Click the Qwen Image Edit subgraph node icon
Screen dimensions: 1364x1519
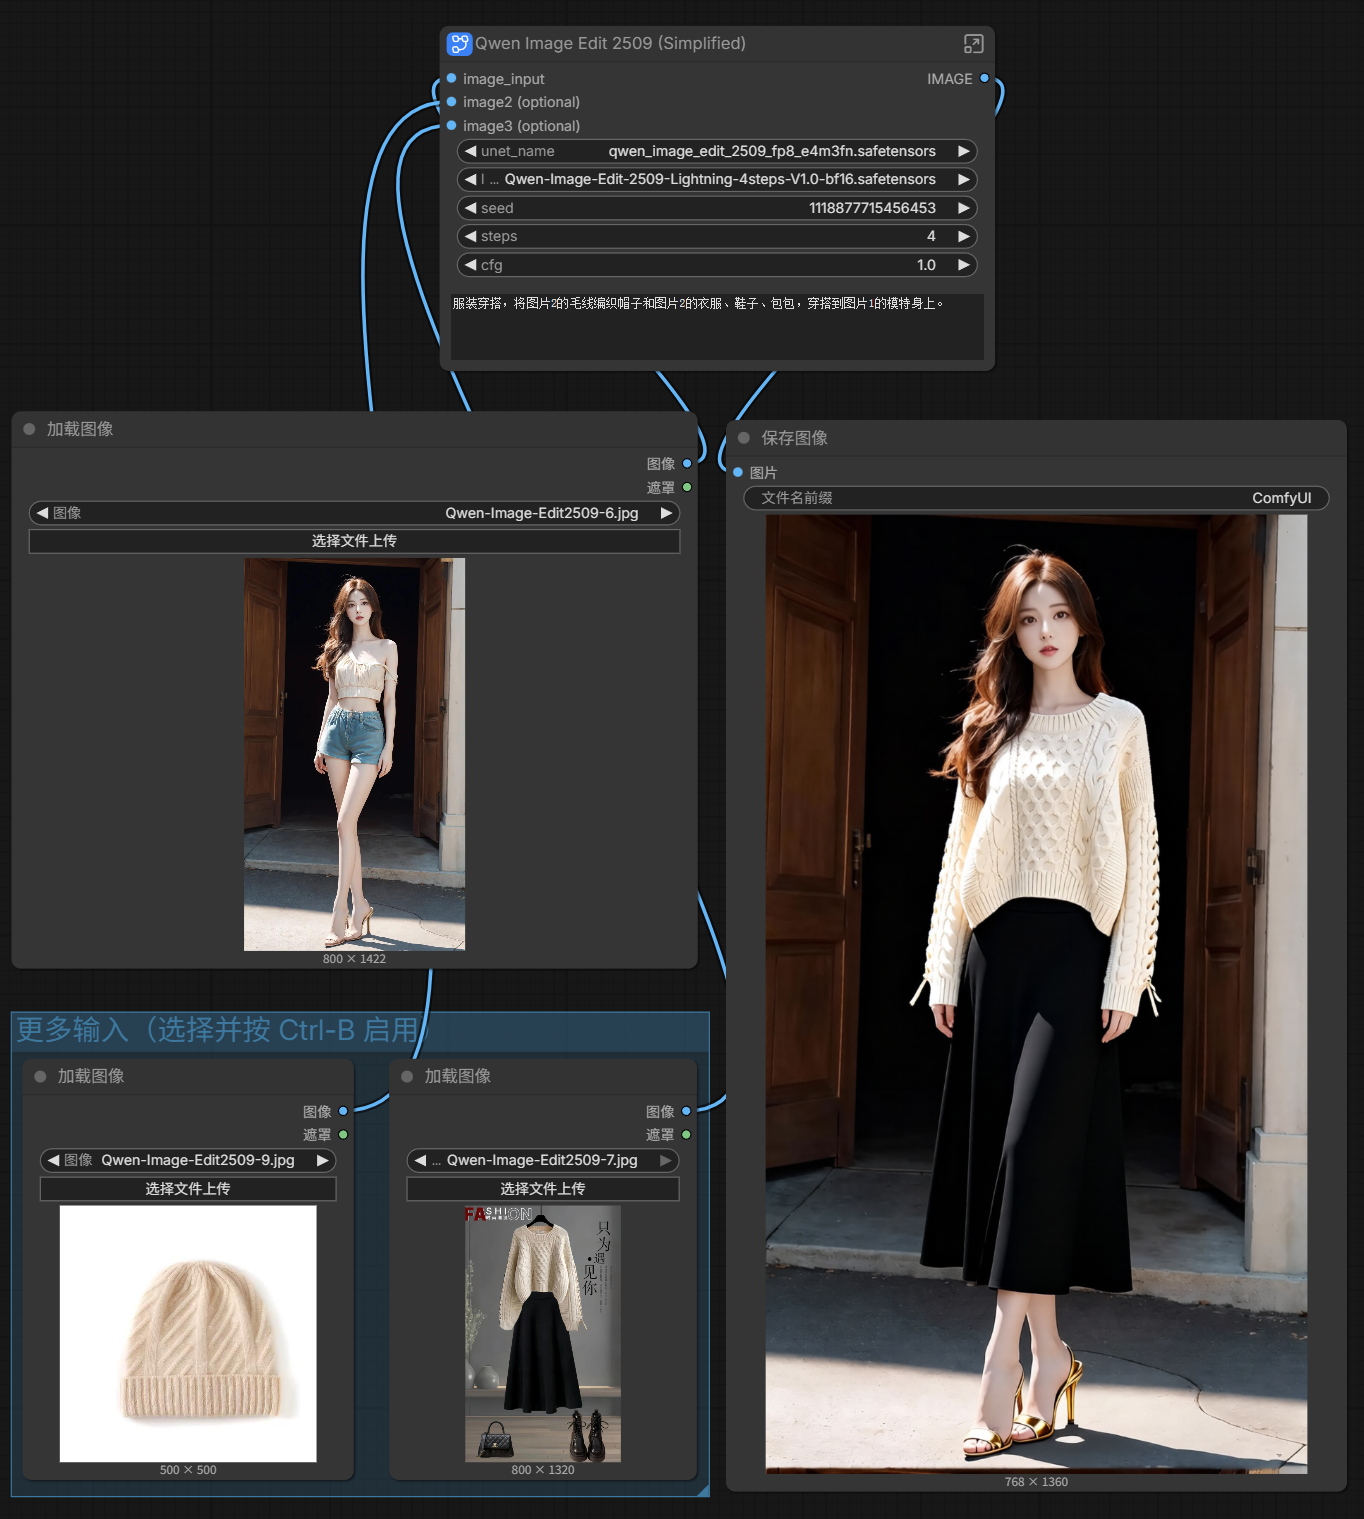[459, 43]
